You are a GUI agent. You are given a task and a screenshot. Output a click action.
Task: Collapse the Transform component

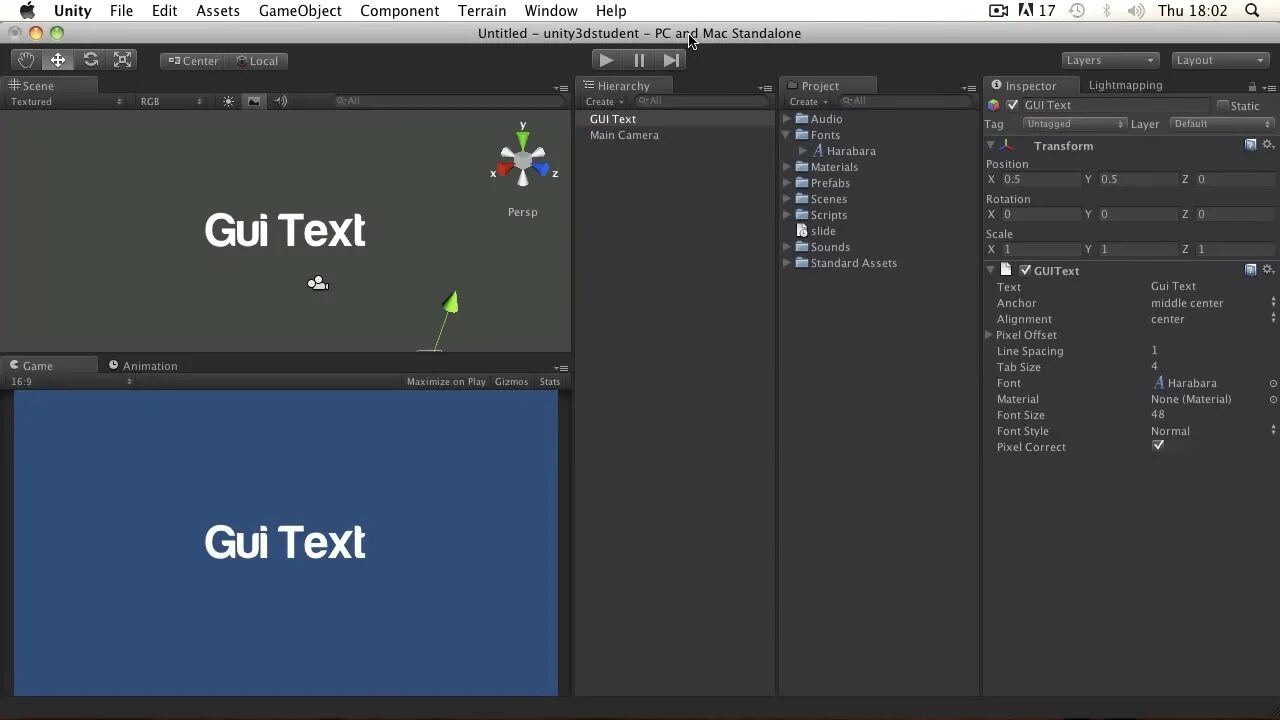coord(991,146)
